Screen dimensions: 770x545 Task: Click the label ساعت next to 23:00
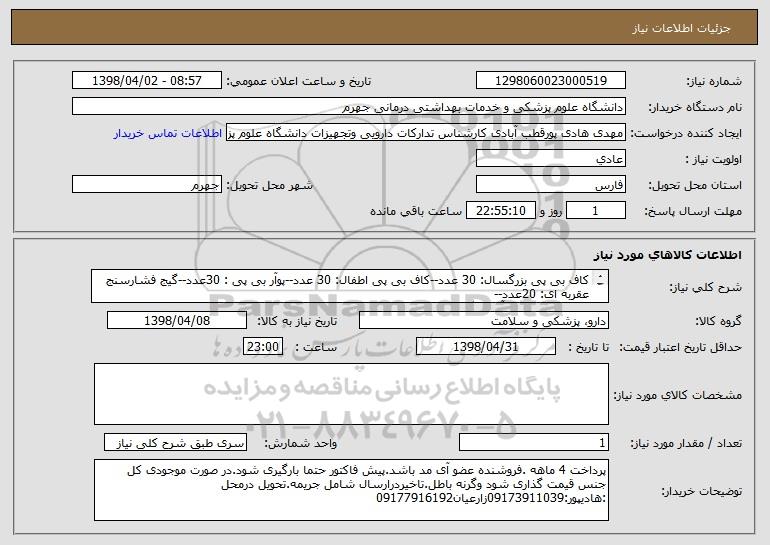click(x=316, y=348)
